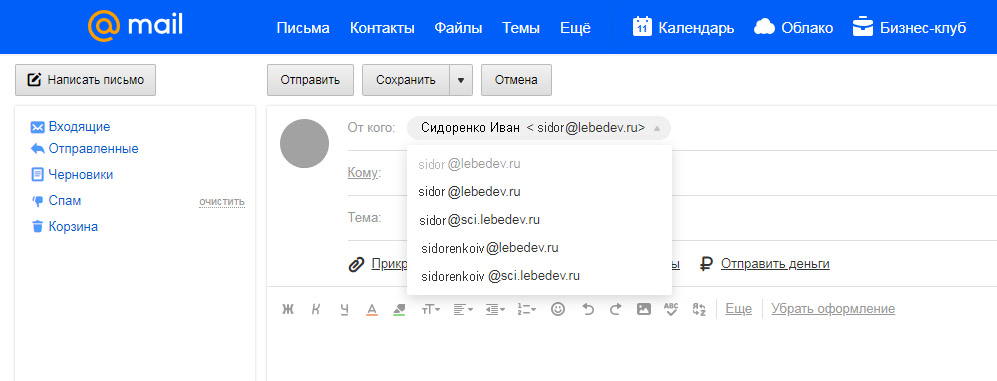
Task: Open the text alignment dropdown
Action: click(x=463, y=310)
